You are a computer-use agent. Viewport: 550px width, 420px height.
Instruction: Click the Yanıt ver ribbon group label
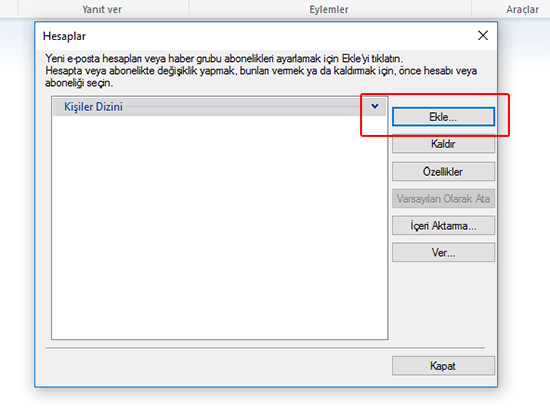tap(102, 9)
